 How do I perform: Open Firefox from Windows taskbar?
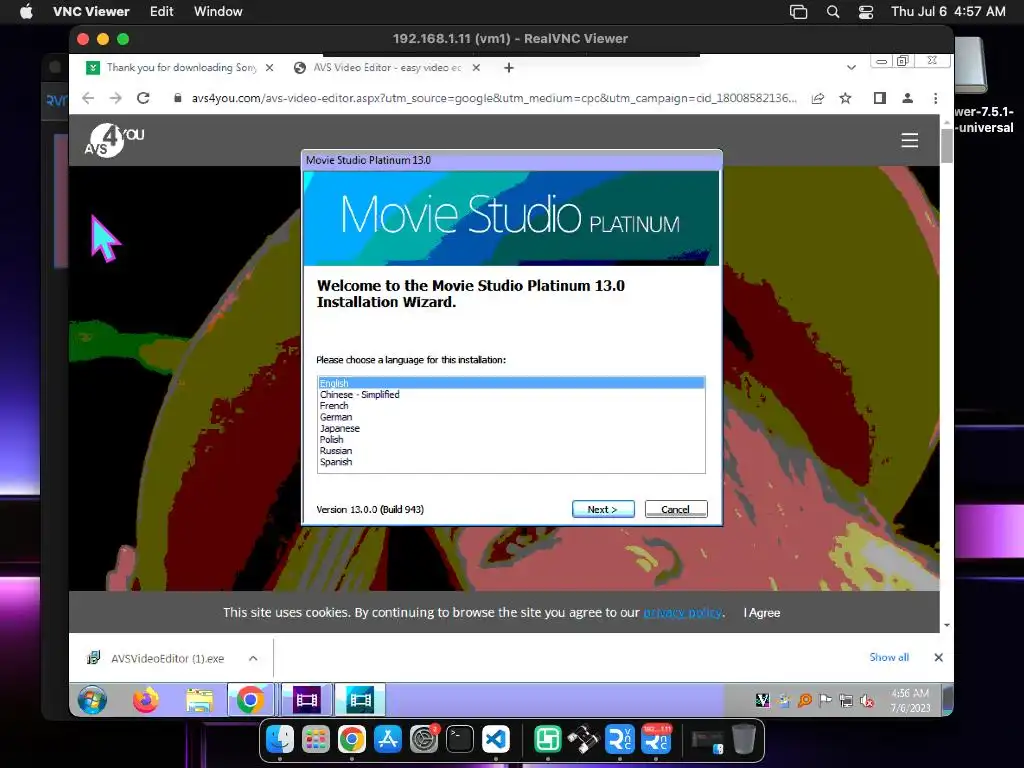coord(146,700)
